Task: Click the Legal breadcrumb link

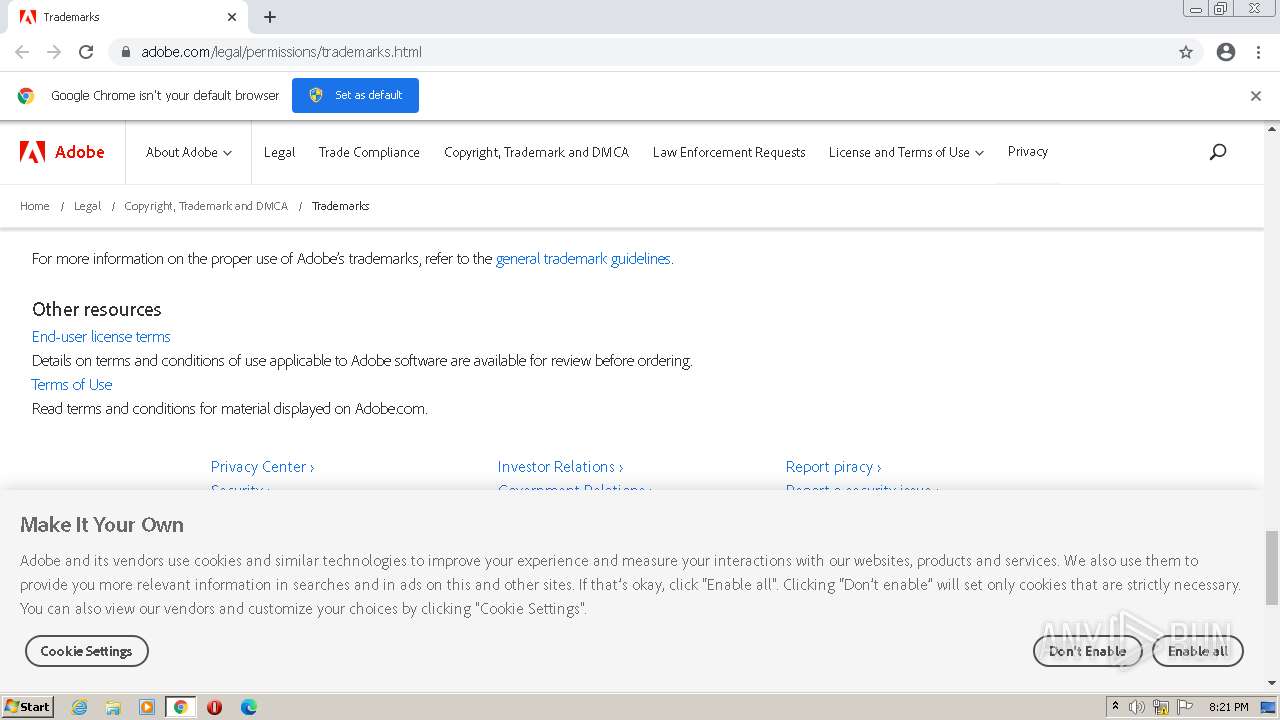Action: pos(87,206)
